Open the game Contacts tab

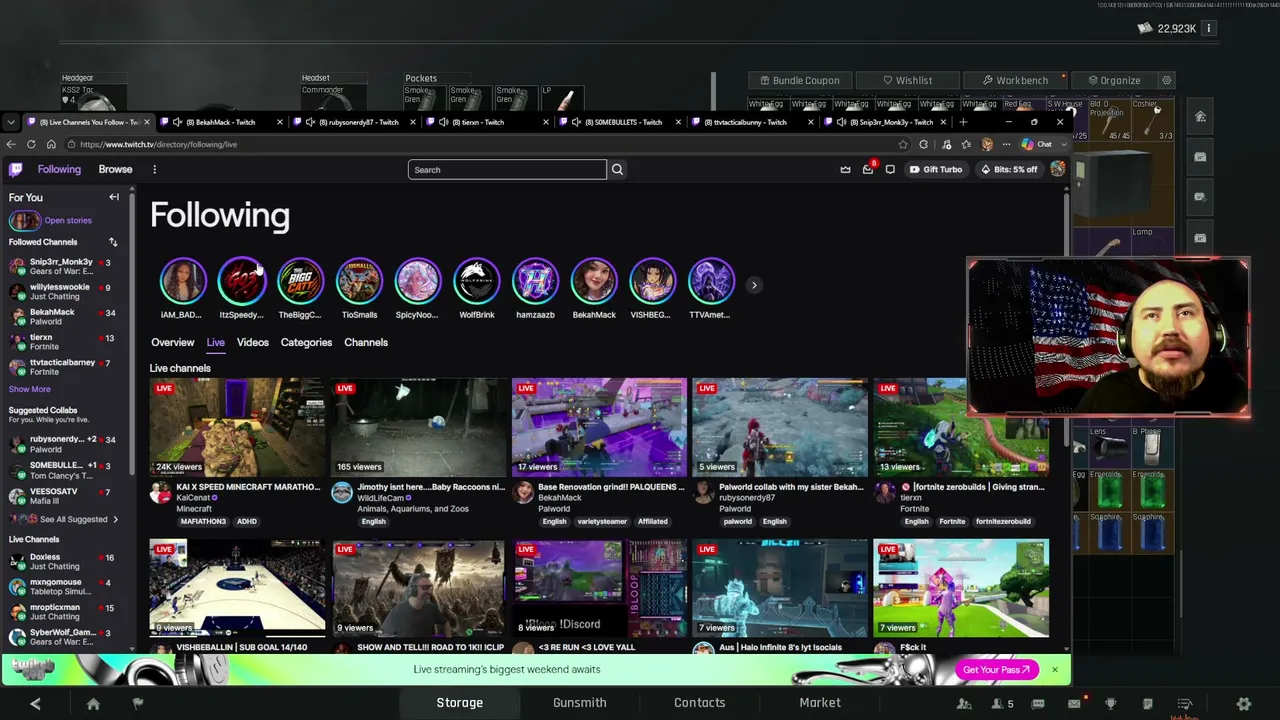coord(700,703)
